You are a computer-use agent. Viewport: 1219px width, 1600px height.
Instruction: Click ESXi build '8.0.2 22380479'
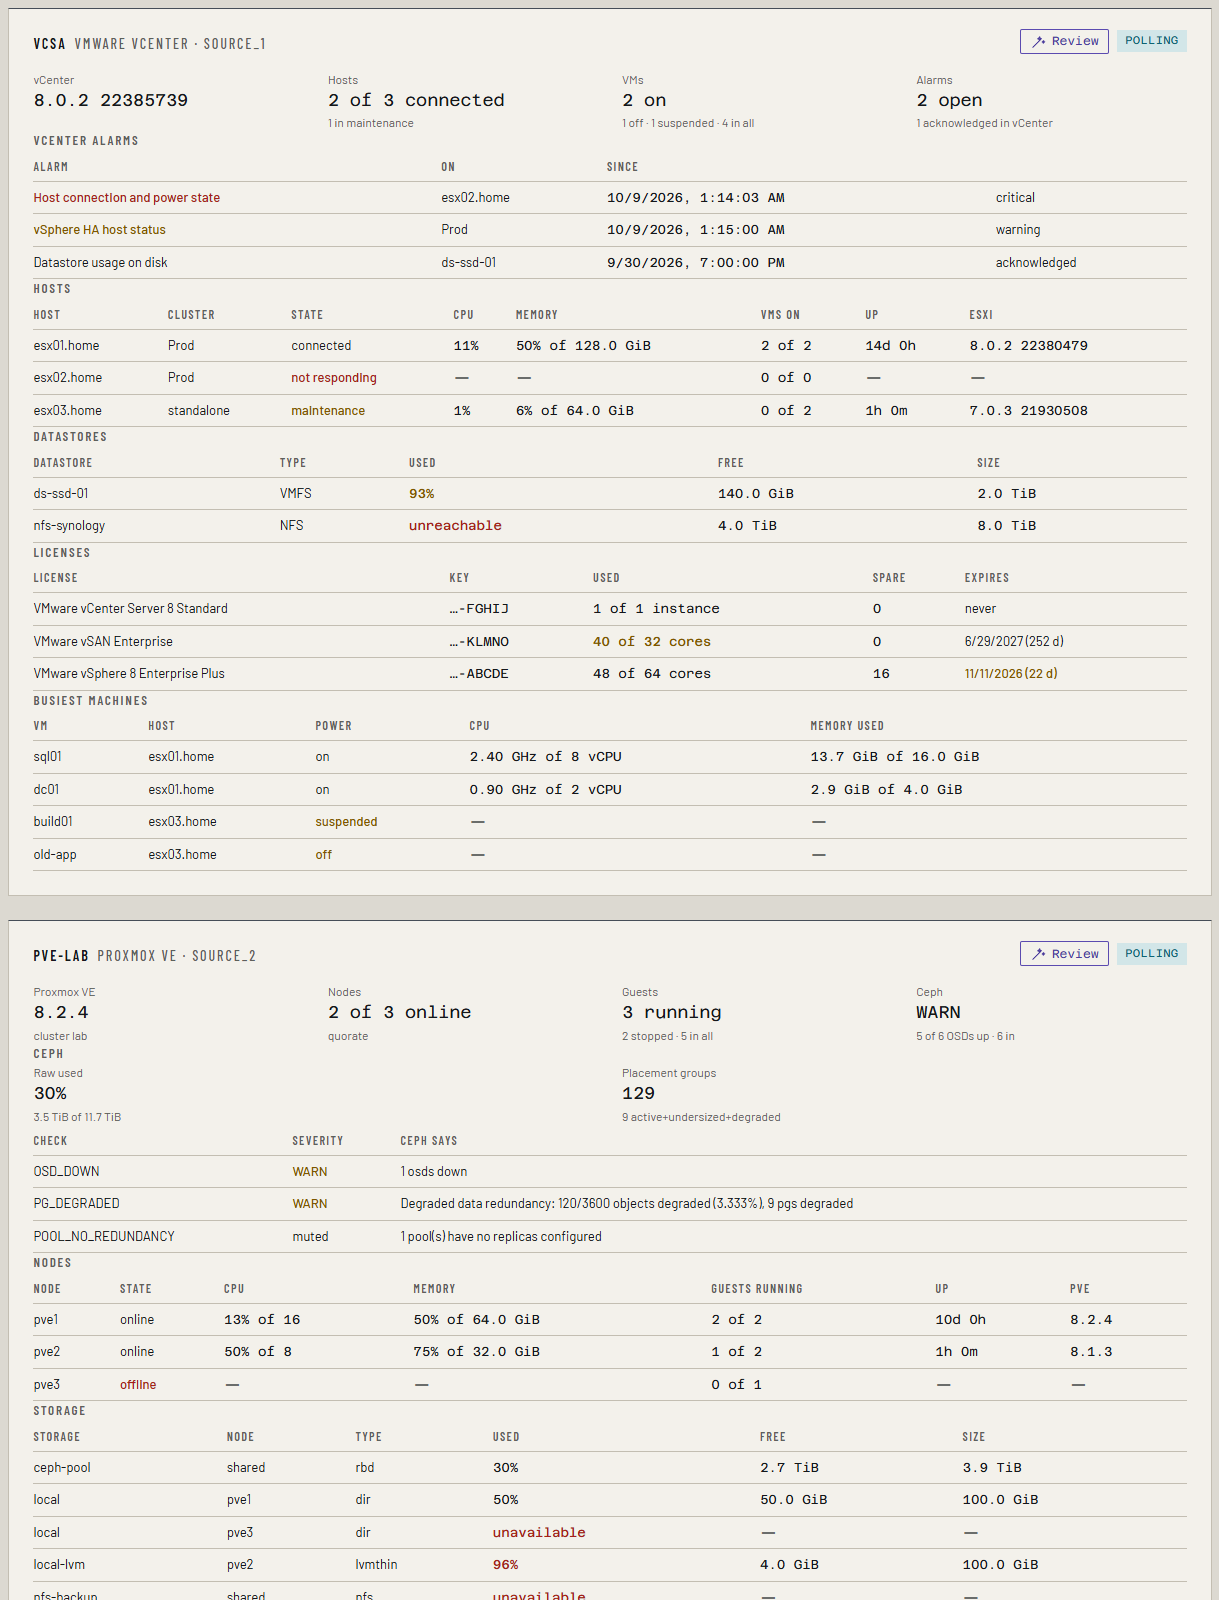coord(1028,346)
